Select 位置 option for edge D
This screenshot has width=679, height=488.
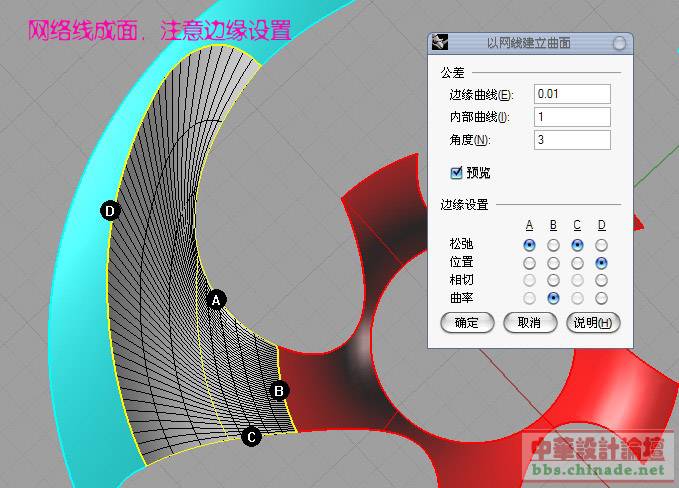[601, 263]
